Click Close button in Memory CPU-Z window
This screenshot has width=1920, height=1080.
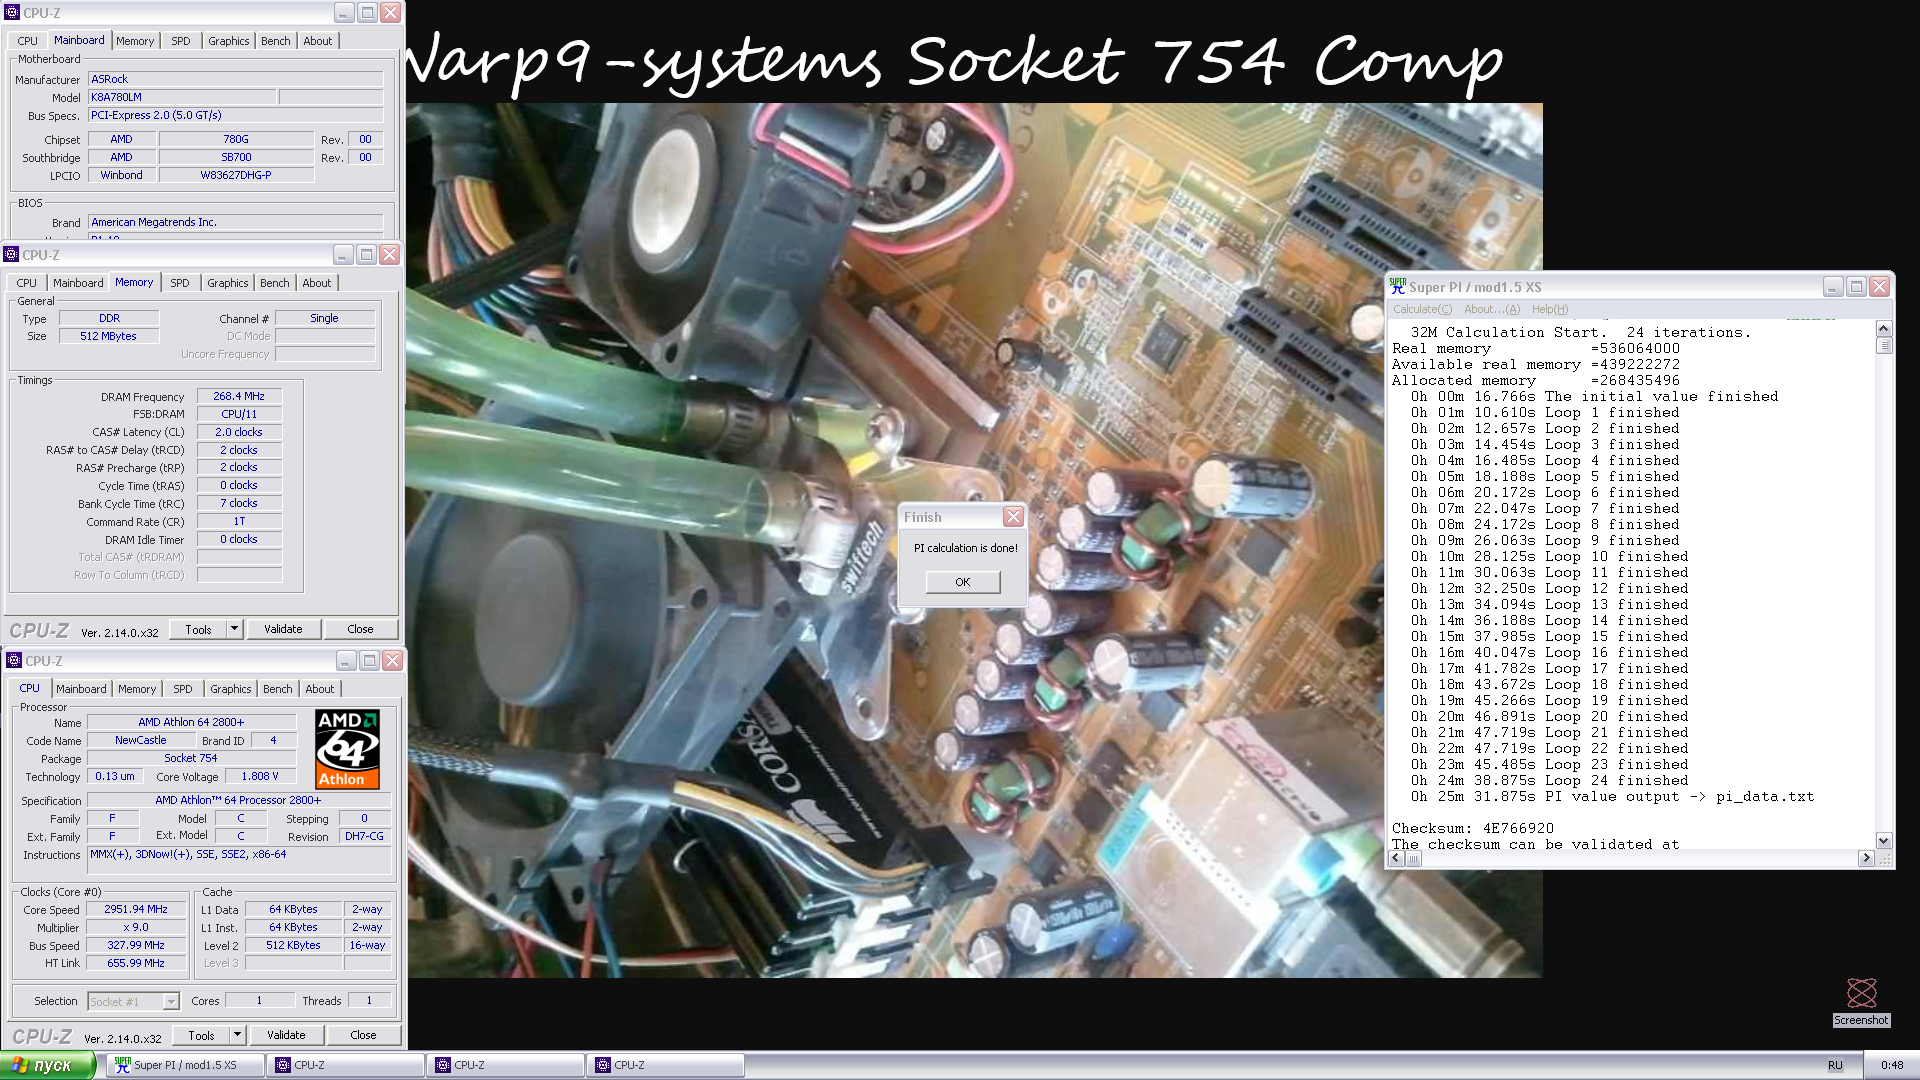pyautogui.click(x=360, y=629)
